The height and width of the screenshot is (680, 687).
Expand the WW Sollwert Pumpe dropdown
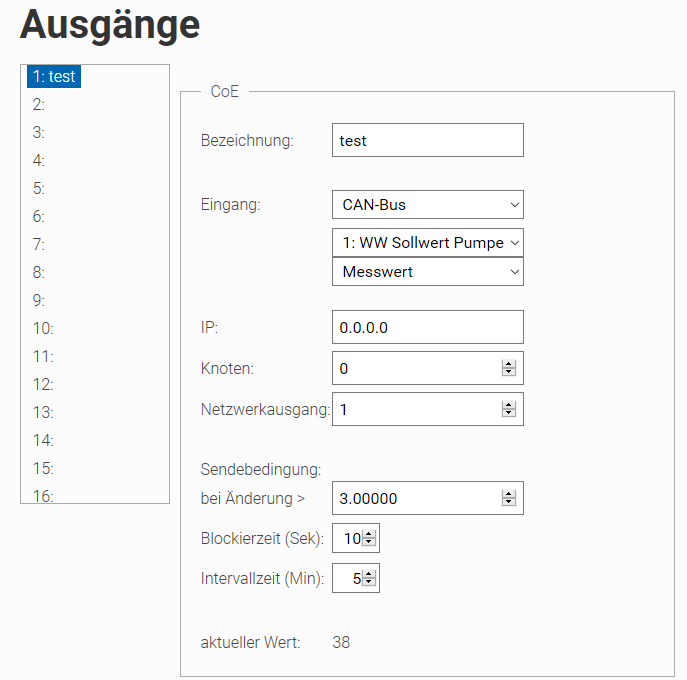[x=427, y=243]
